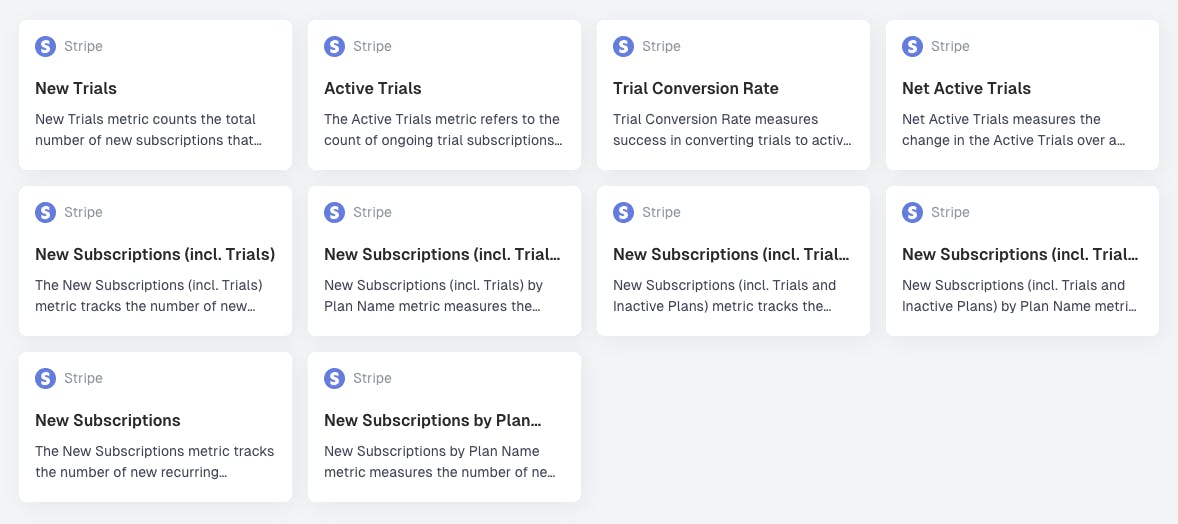The image size is (1178, 524).
Task: Open the Active Trials metric title
Action: tap(373, 88)
